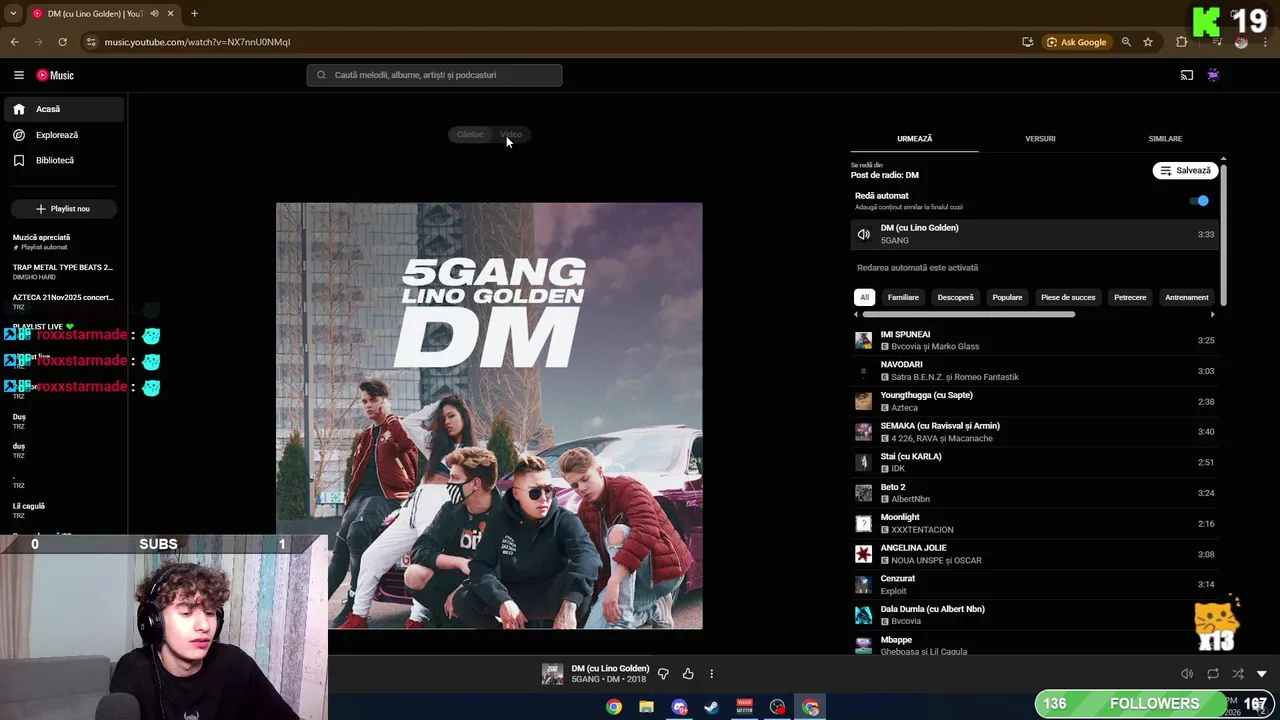Open a new browser tab
1280x720 pixels.
pos(194,14)
